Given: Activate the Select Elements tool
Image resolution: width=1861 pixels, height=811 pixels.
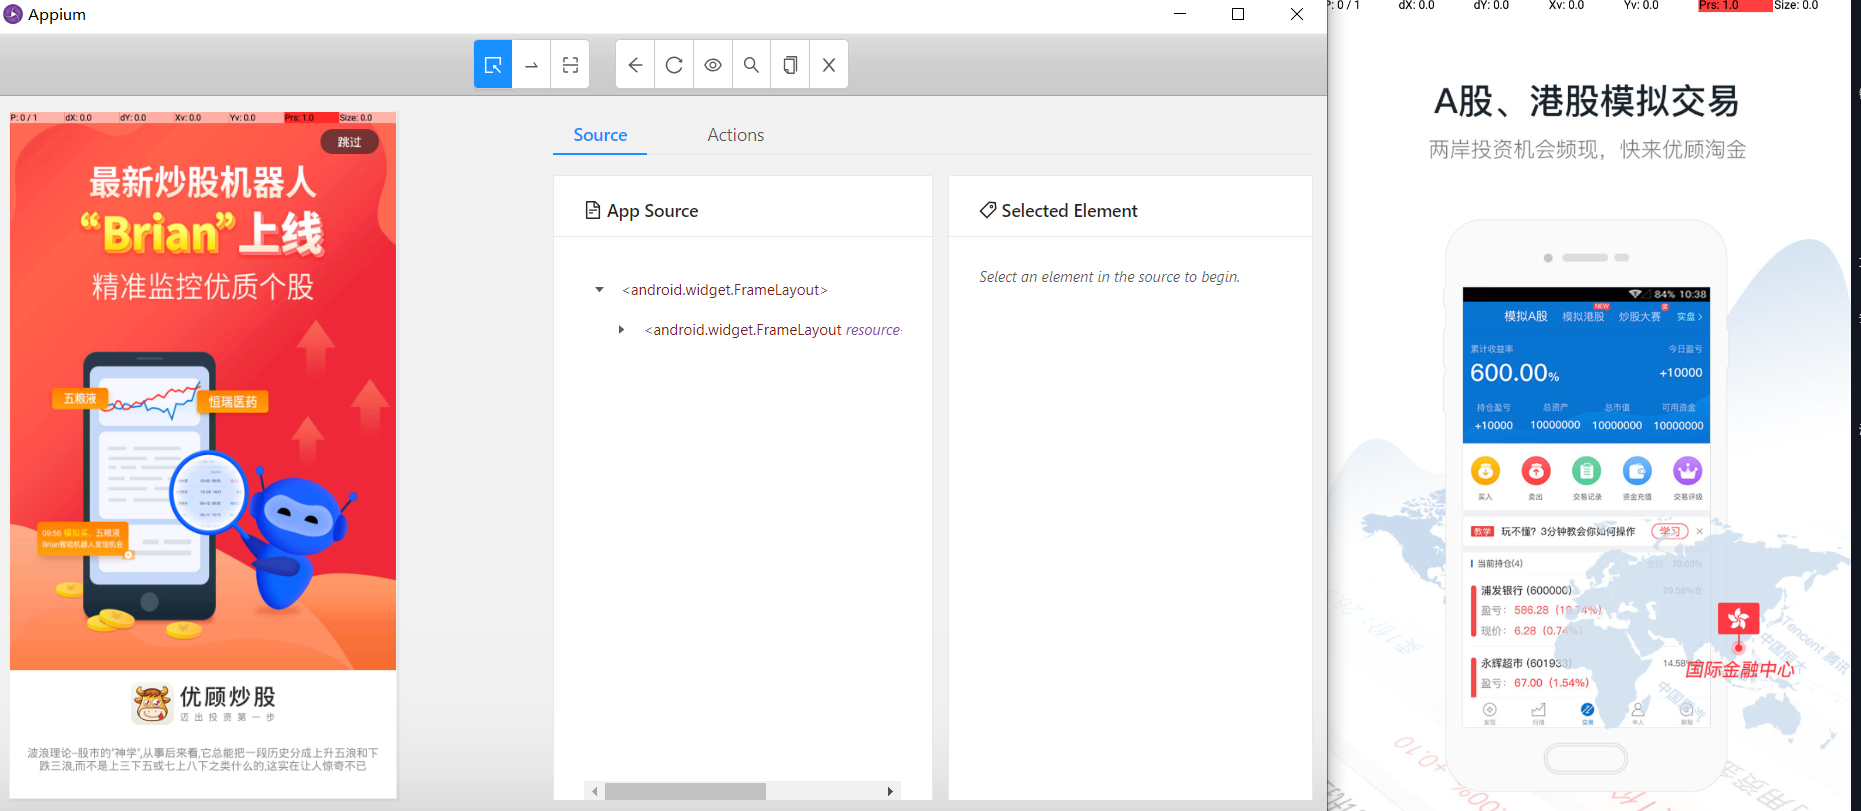Looking at the screenshot, I should [x=493, y=65].
